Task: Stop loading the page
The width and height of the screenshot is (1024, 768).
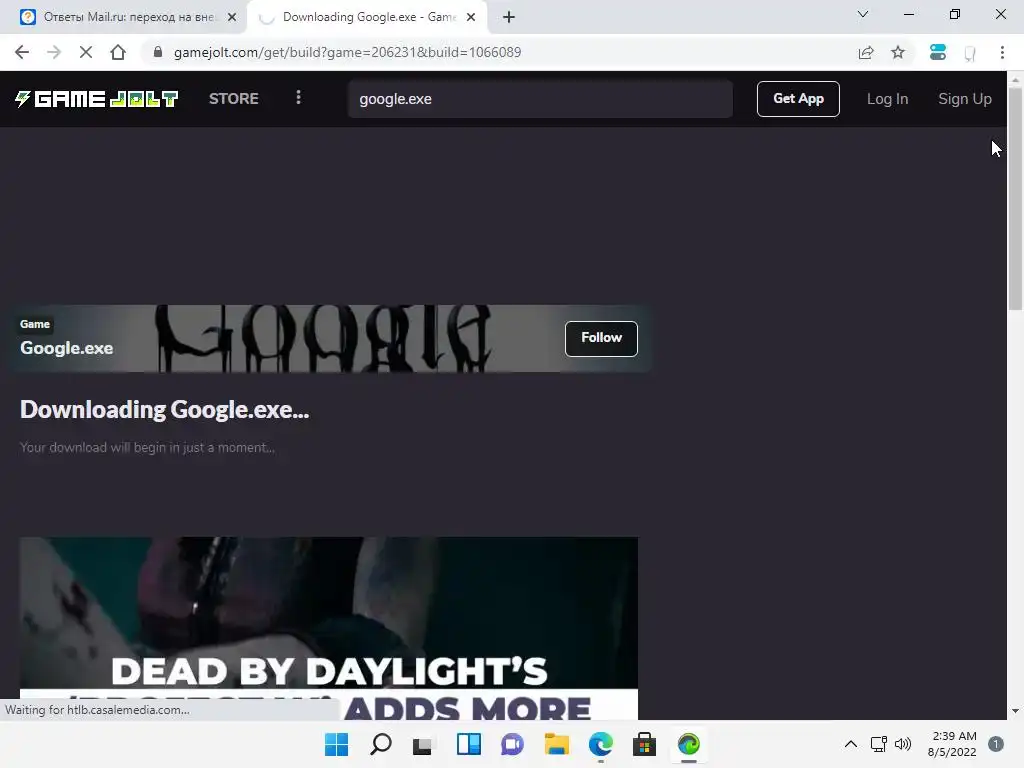Action: point(86,52)
